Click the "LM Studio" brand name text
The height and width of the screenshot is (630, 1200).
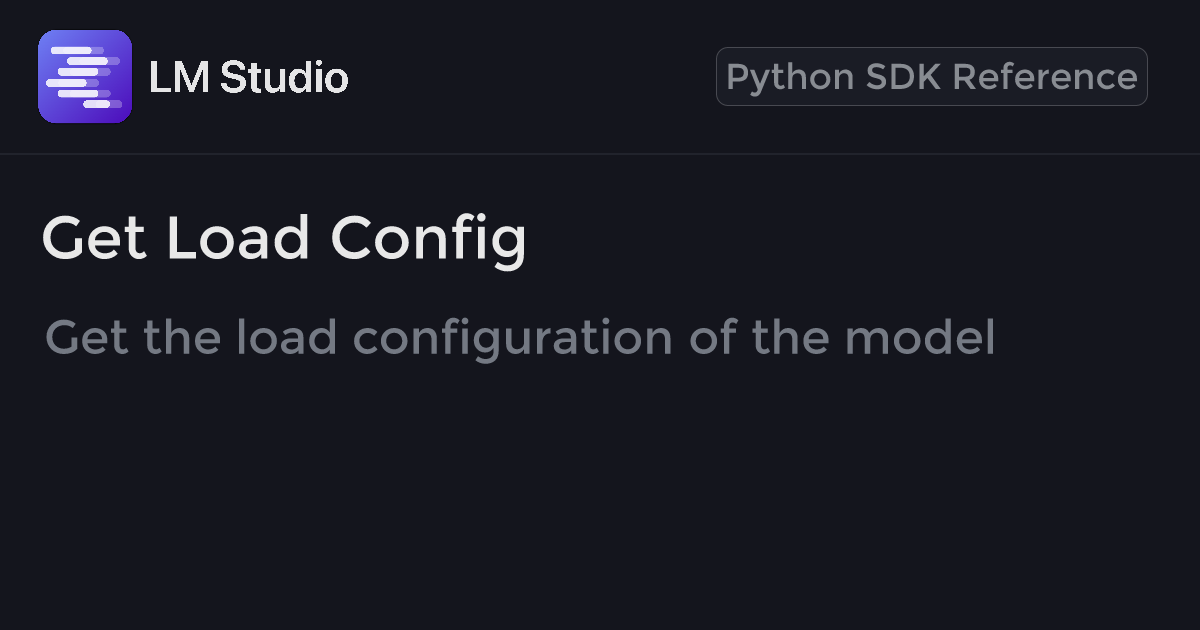[248, 77]
